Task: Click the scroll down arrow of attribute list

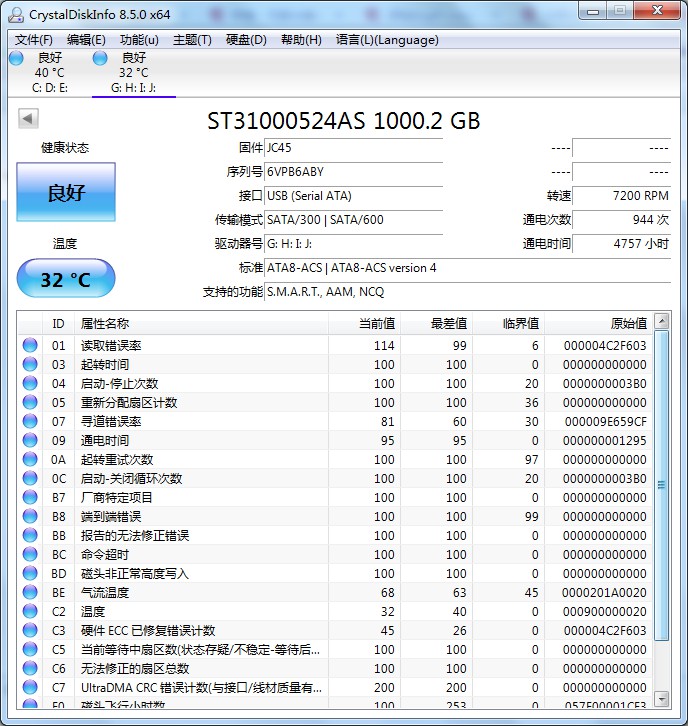Action: click(x=662, y=698)
